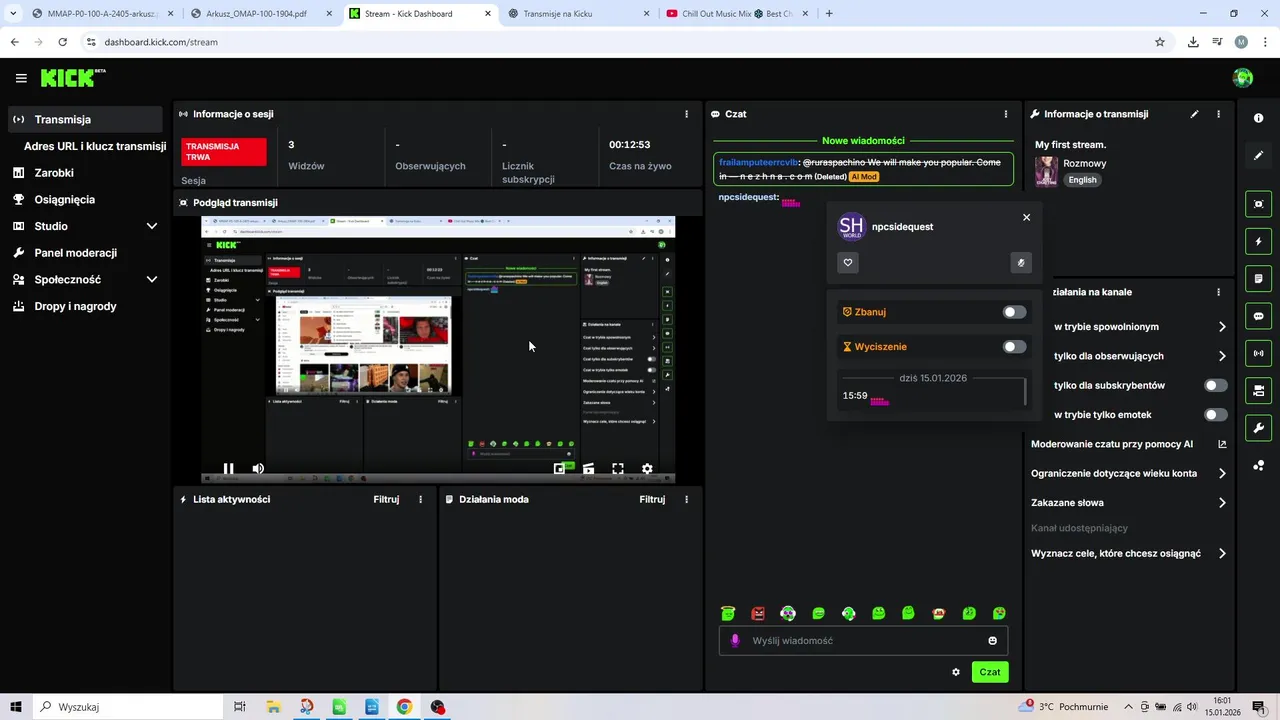Click the three-dots cluster icon at sidebar bottom
Image resolution: width=1280 pixels, height=720 pixels.
point(1258,465)
